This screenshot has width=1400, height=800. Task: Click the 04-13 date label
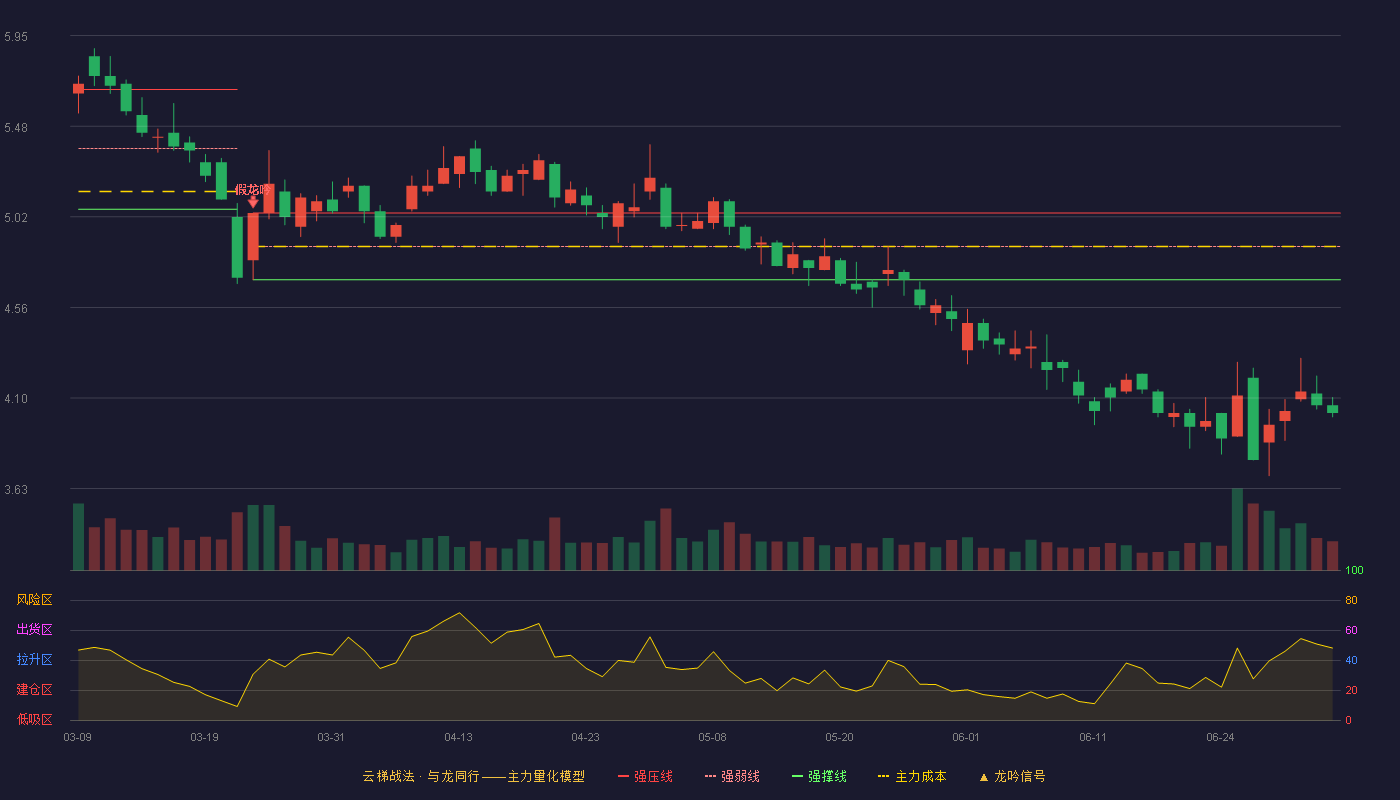coord(458,737)
